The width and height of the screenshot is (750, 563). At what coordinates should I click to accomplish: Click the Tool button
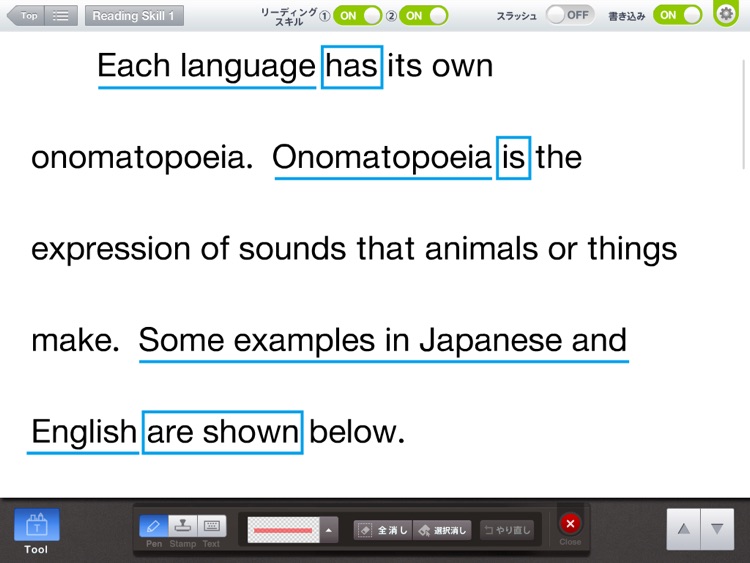(x=36, y=531)
